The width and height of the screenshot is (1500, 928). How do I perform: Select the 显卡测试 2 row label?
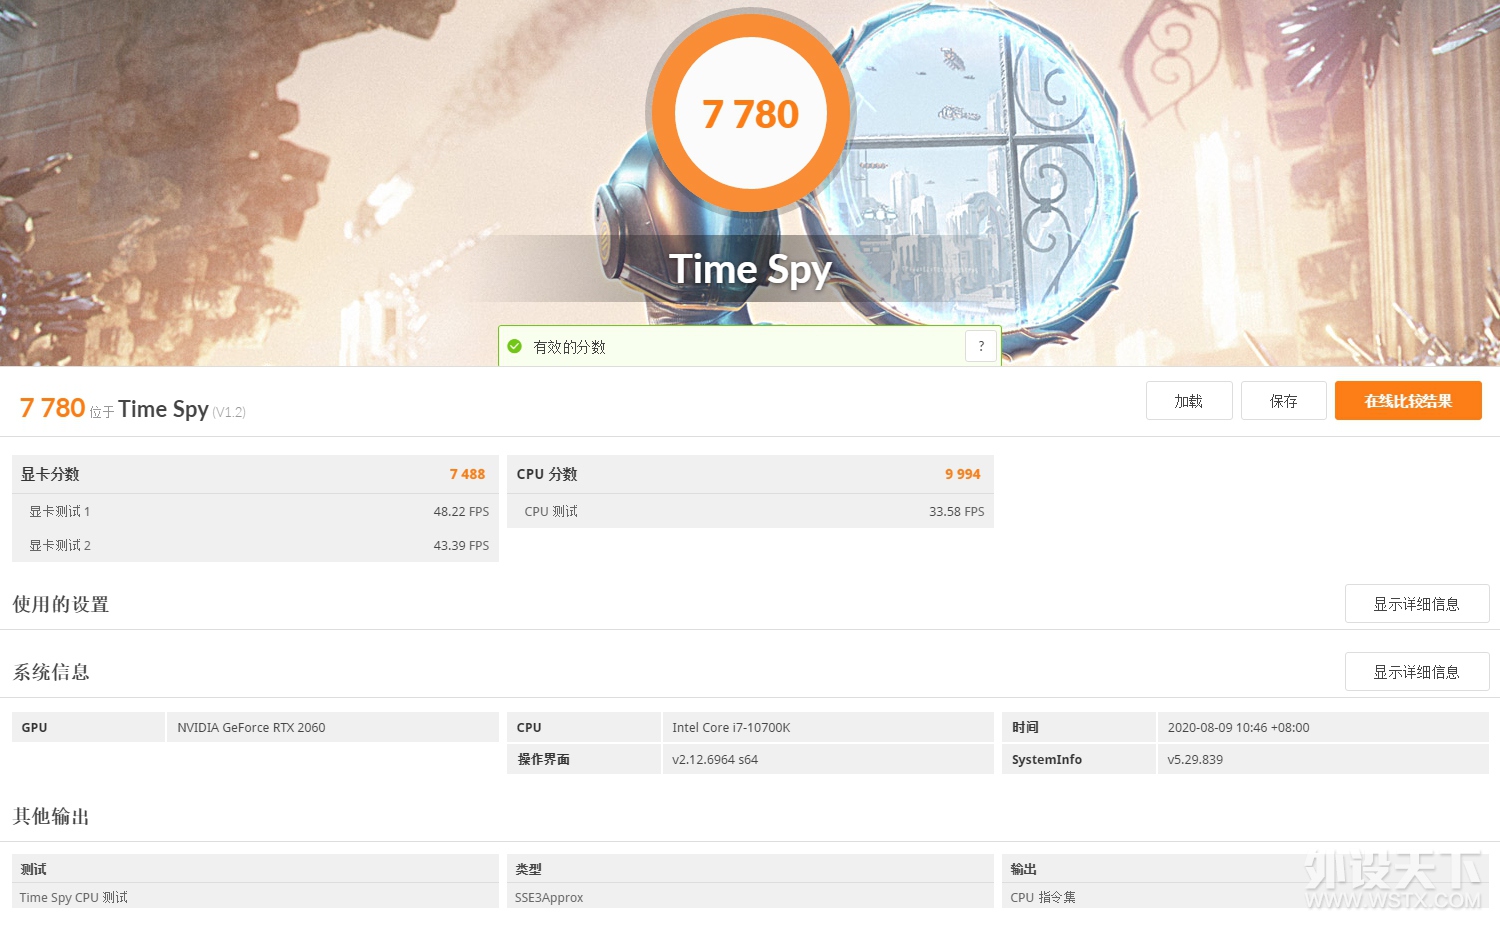[x=60, y=545]
